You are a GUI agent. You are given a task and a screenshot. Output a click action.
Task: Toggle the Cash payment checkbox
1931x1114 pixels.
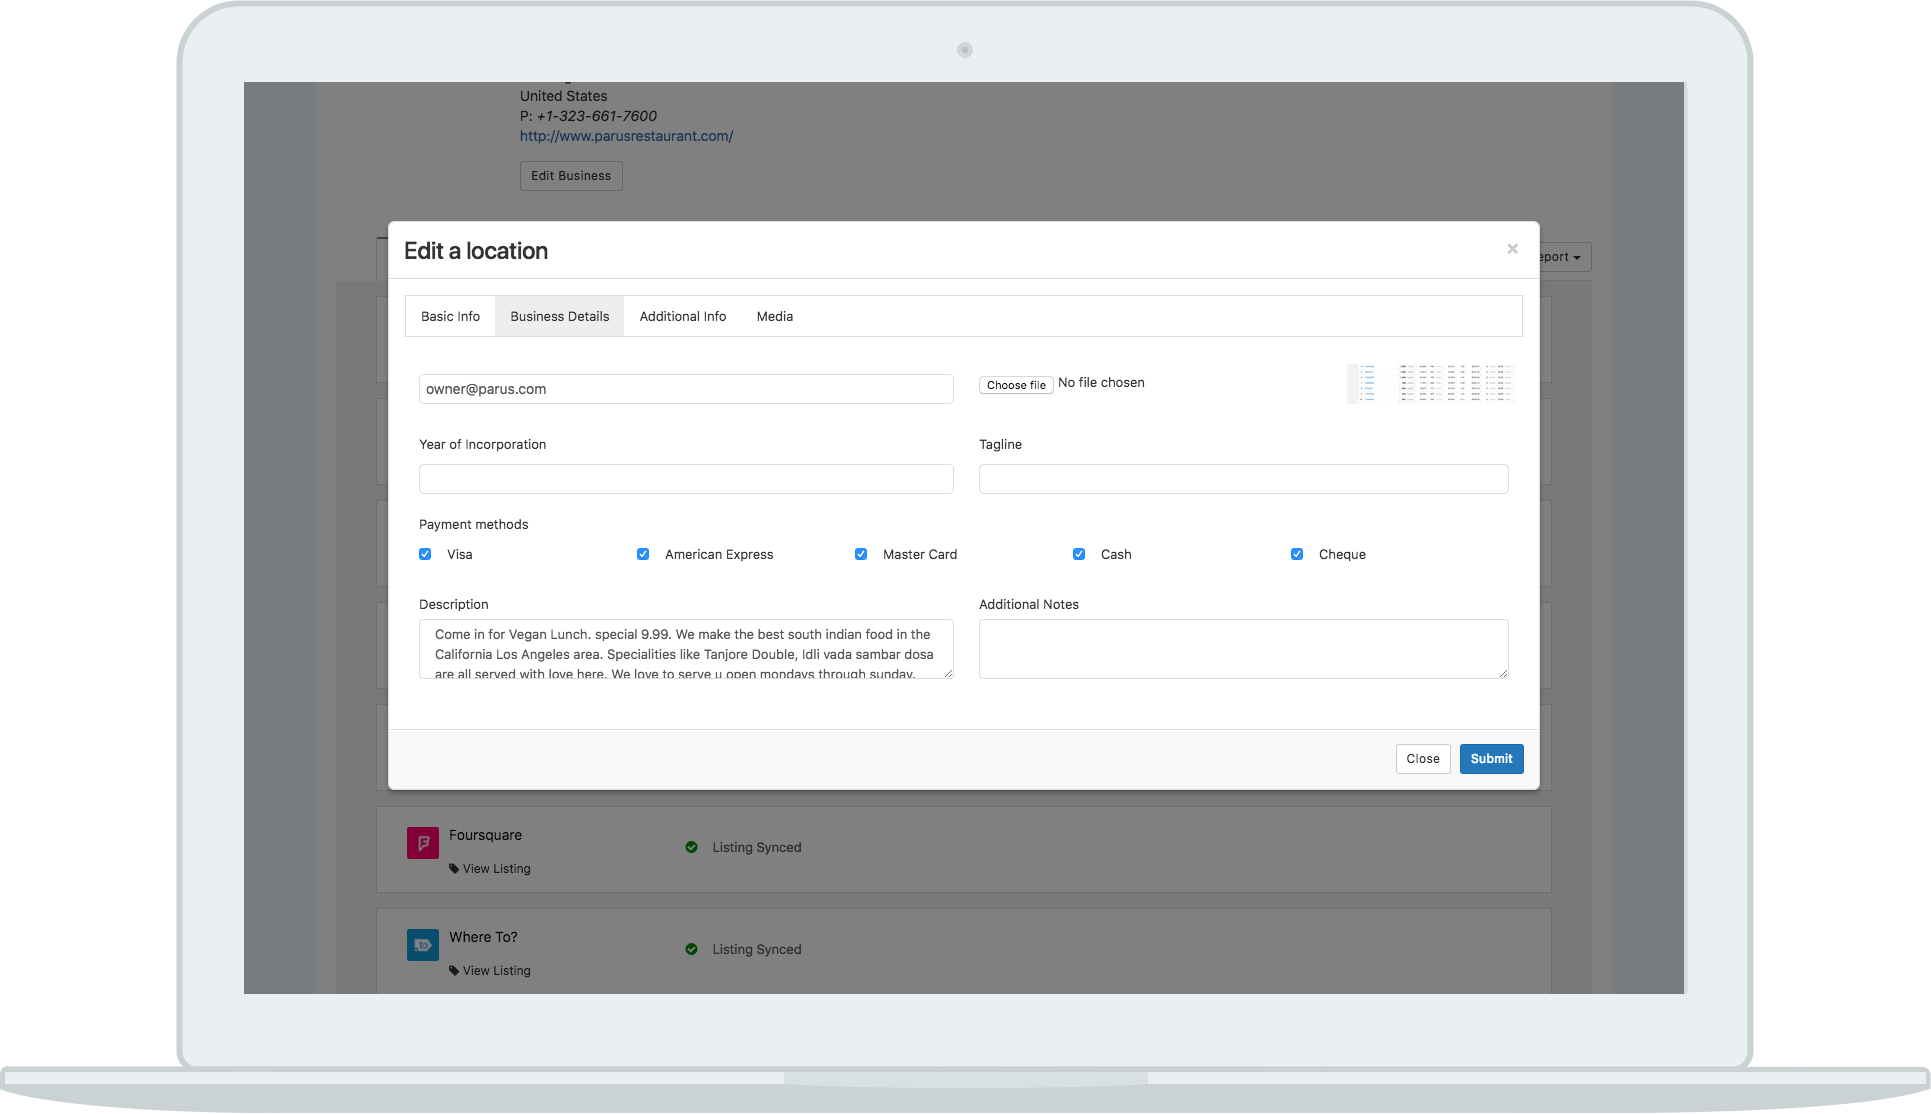pos(1079,554)
